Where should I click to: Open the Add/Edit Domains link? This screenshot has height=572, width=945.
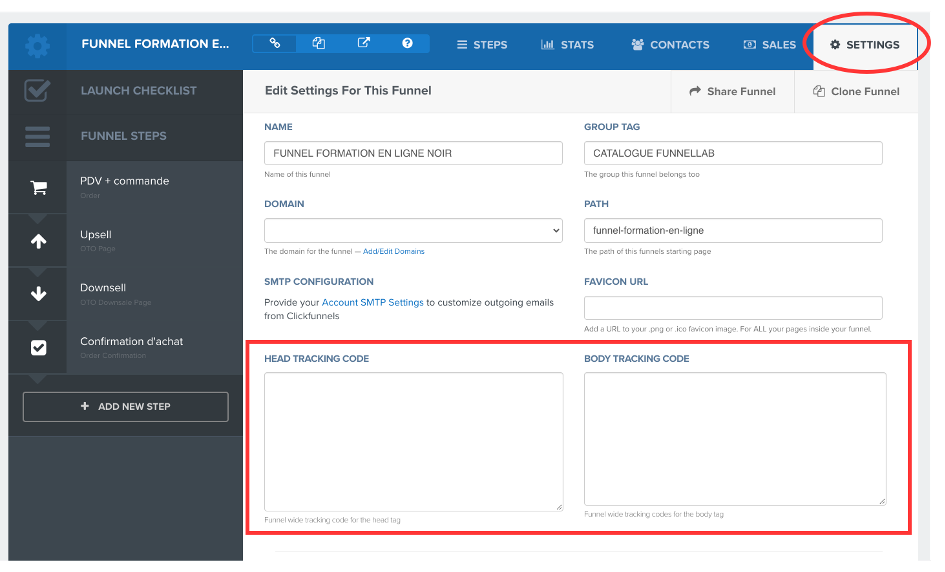point(394,251)
